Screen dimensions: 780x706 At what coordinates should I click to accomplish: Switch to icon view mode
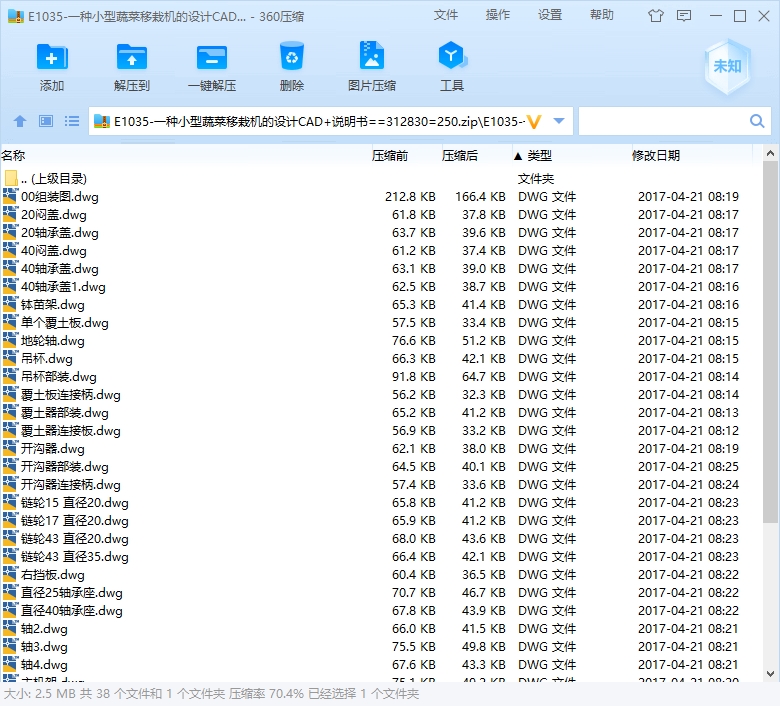[46, 121]
